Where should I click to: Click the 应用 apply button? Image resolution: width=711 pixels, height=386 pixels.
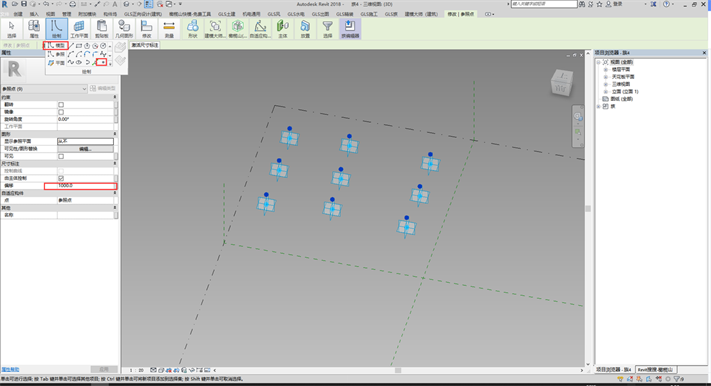(104, 370)
